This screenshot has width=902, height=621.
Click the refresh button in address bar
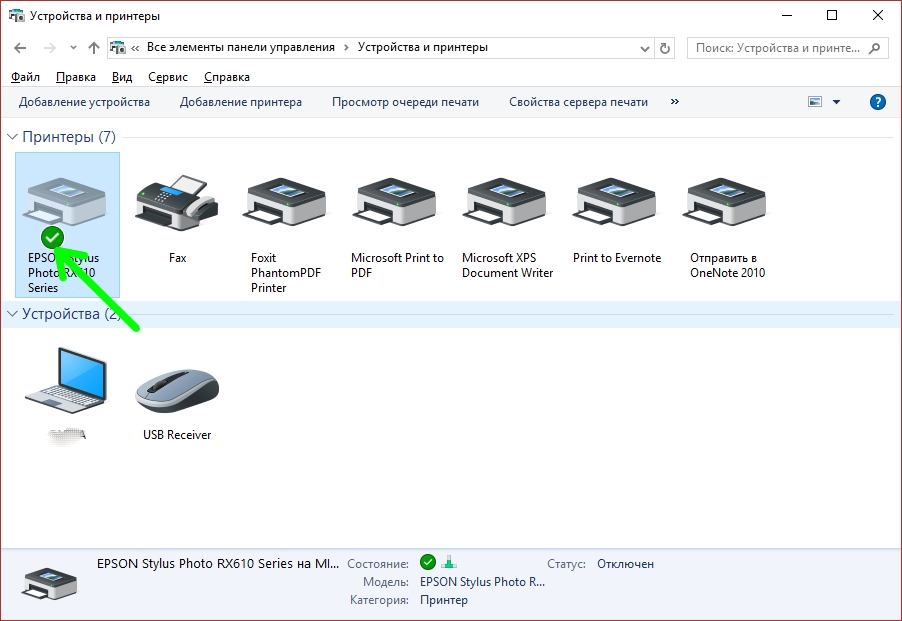pos(665,48)
